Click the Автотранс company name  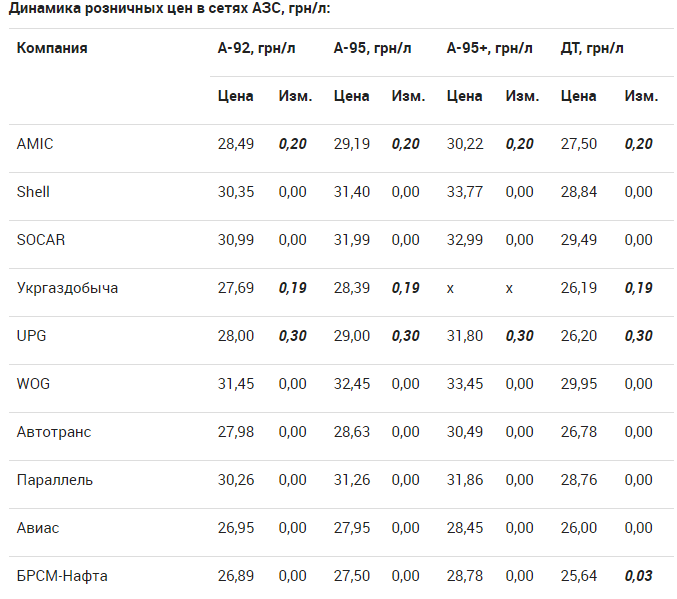[54, 432]
